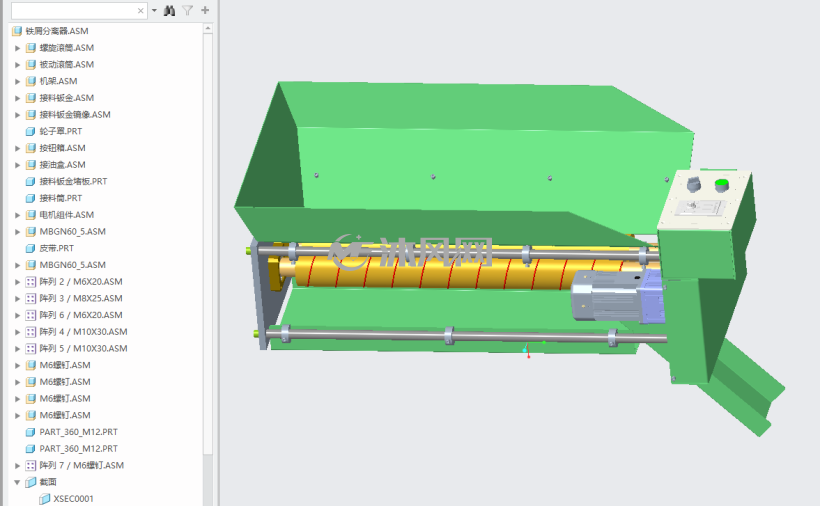
Task: Open the dropdown arrow next to the search box
Action: click(x=154, y=10)
